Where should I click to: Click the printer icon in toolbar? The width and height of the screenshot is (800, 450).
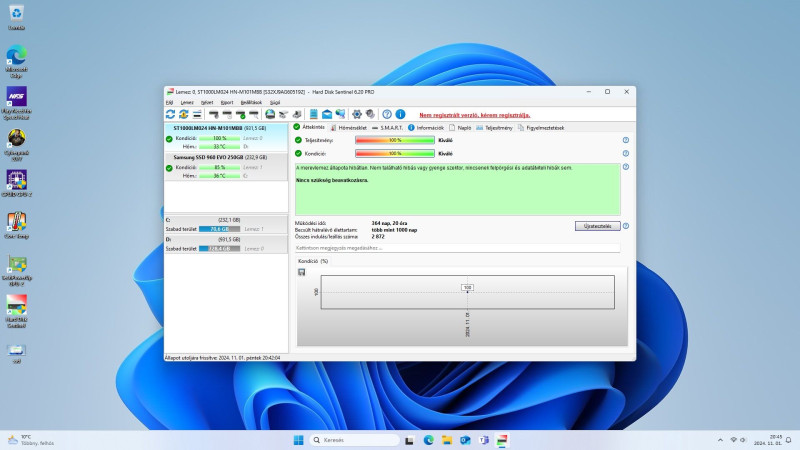[x=296, y=115]
